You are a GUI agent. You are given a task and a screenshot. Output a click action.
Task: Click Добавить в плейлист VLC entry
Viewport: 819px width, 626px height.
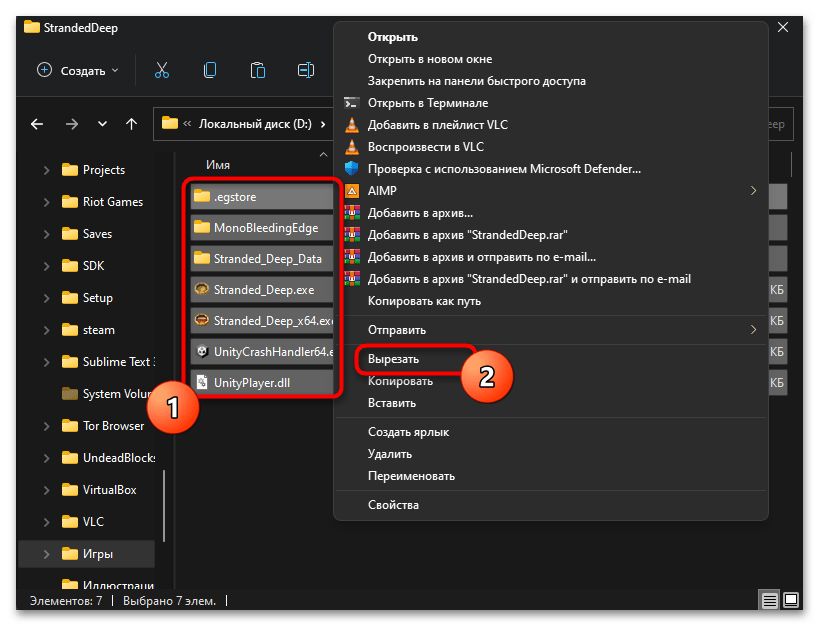[x=441, y=125]
